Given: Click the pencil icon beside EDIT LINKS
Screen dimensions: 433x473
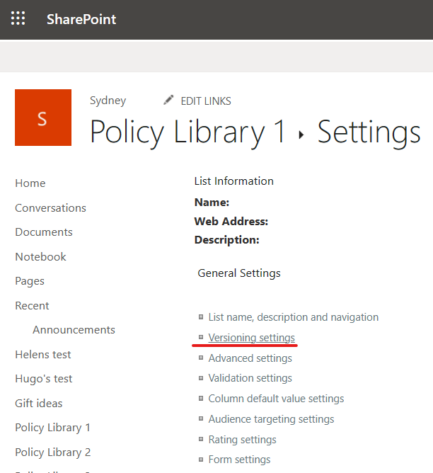Looking at the screenshot, I should tap(169, 100).
